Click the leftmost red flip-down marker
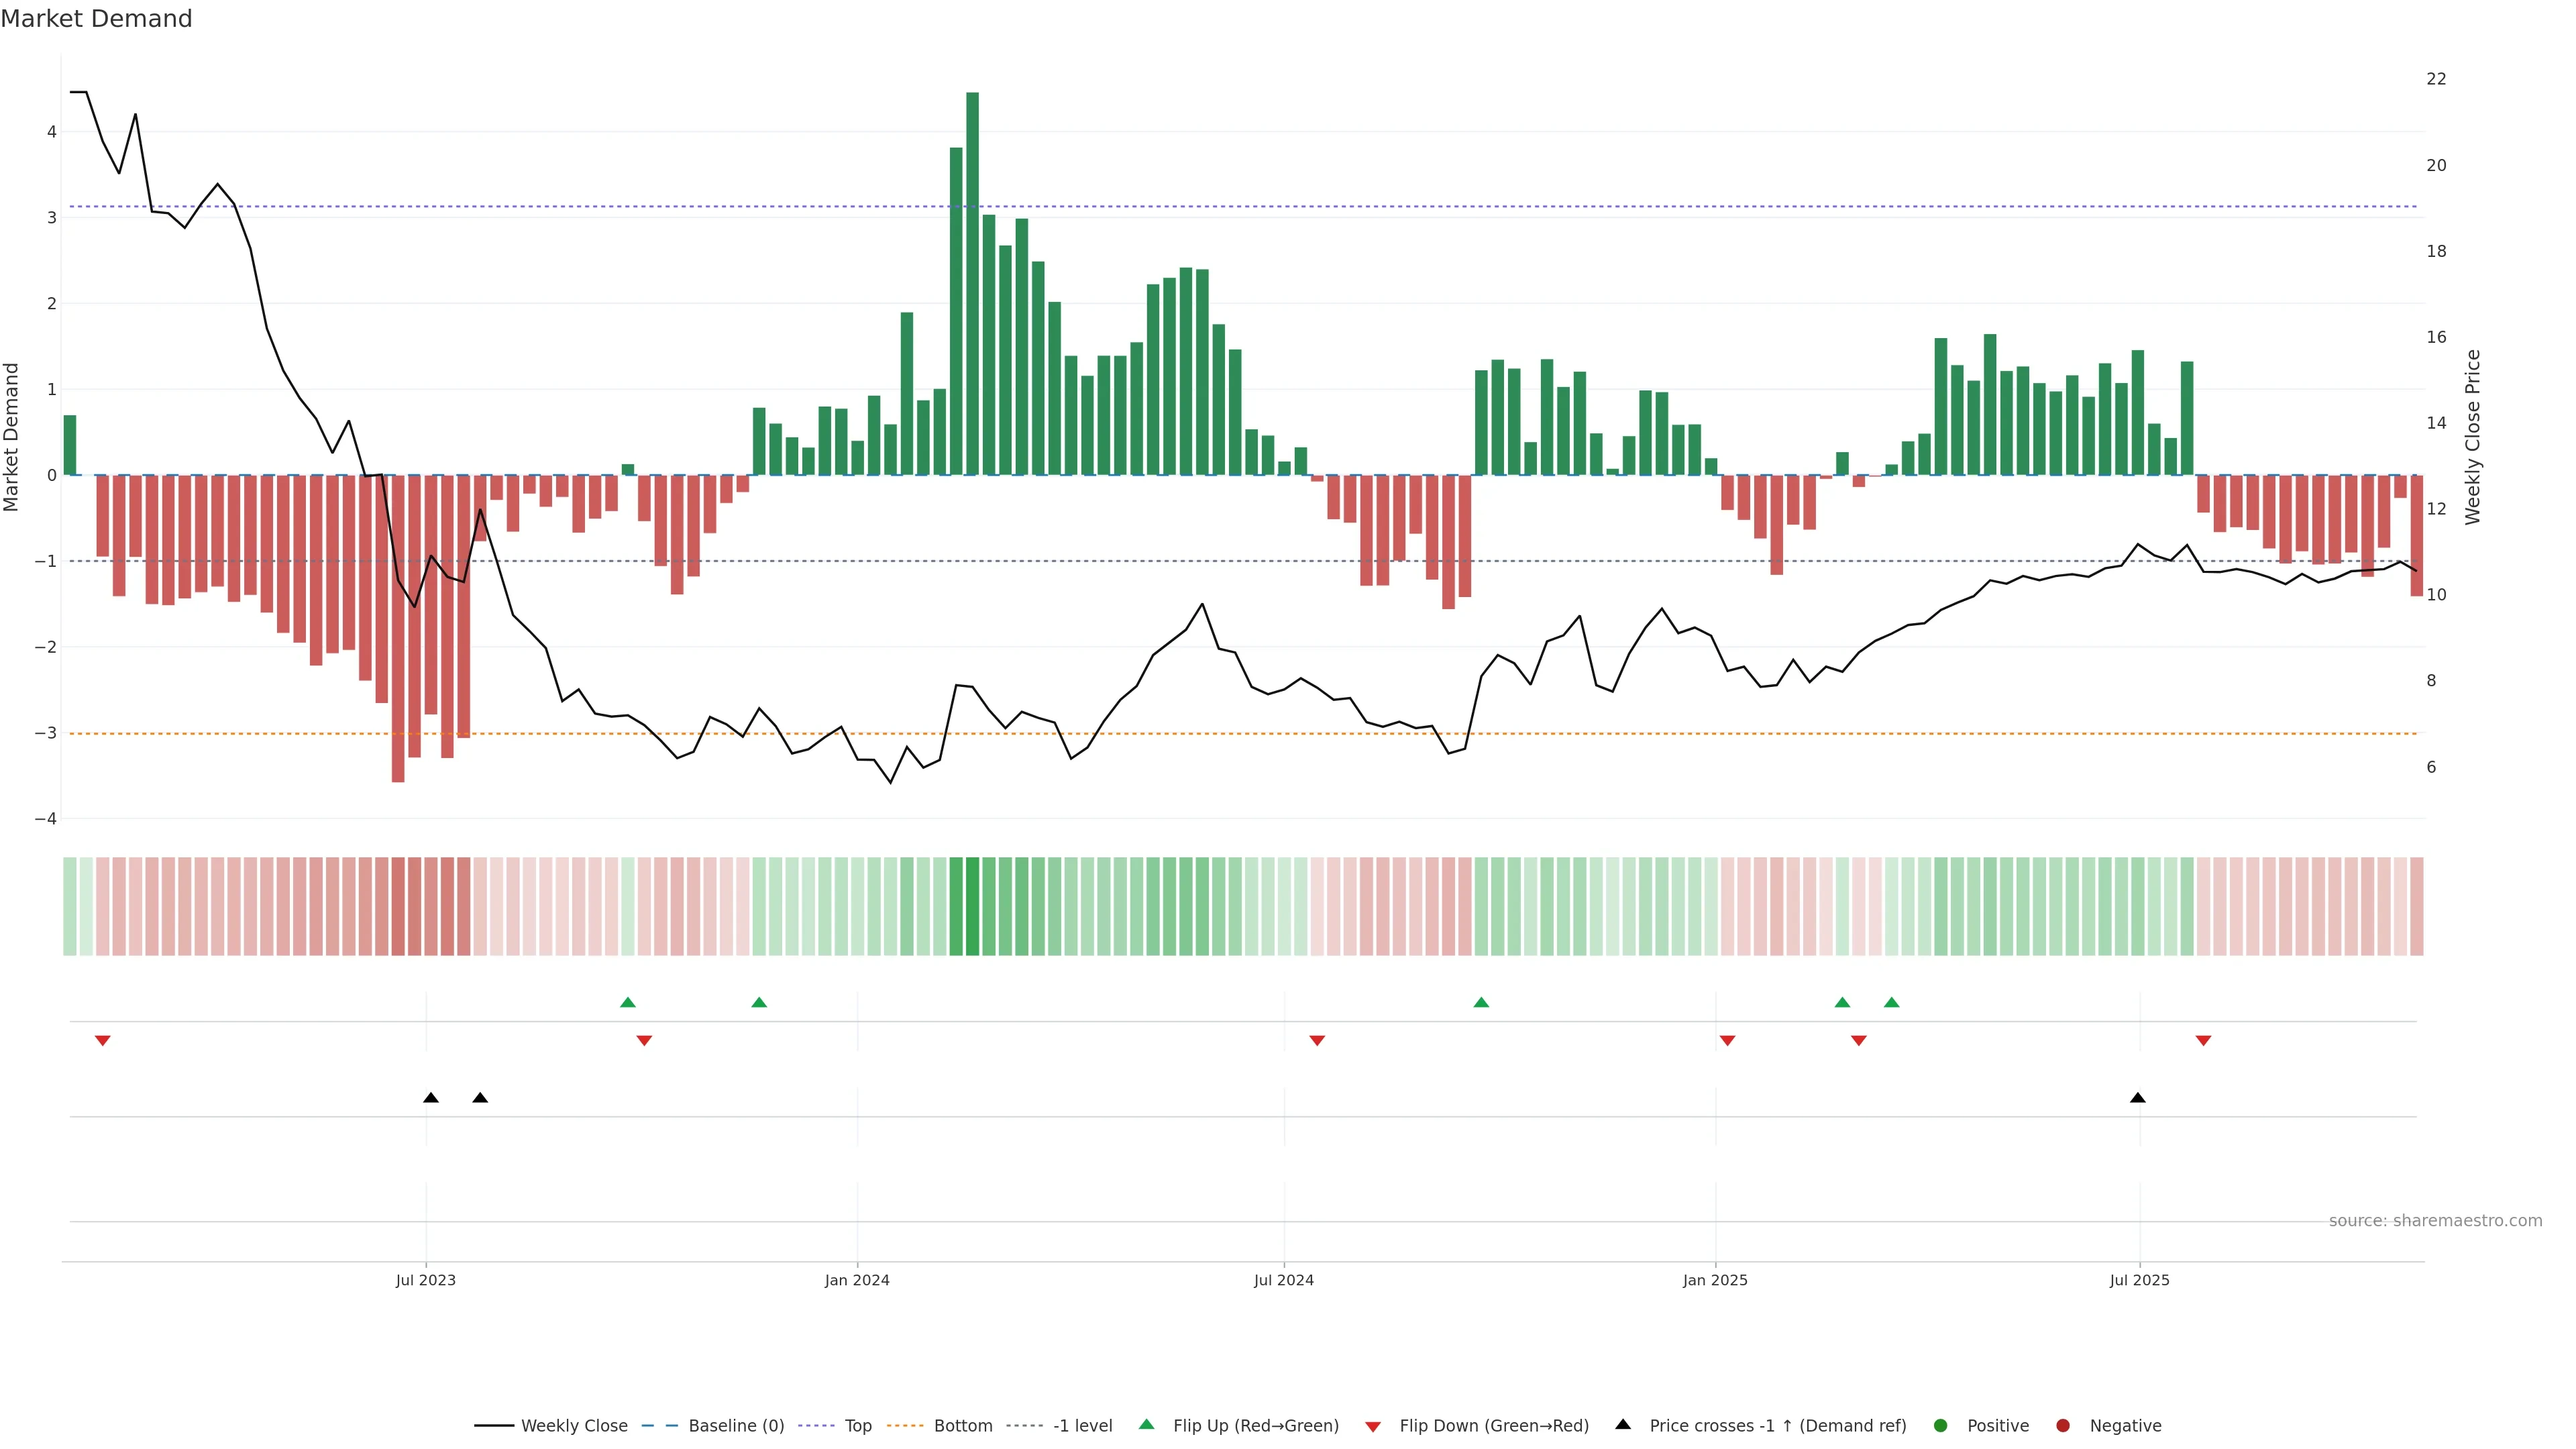This screenshot has width=2576, height=1449. click(102, 1041)
